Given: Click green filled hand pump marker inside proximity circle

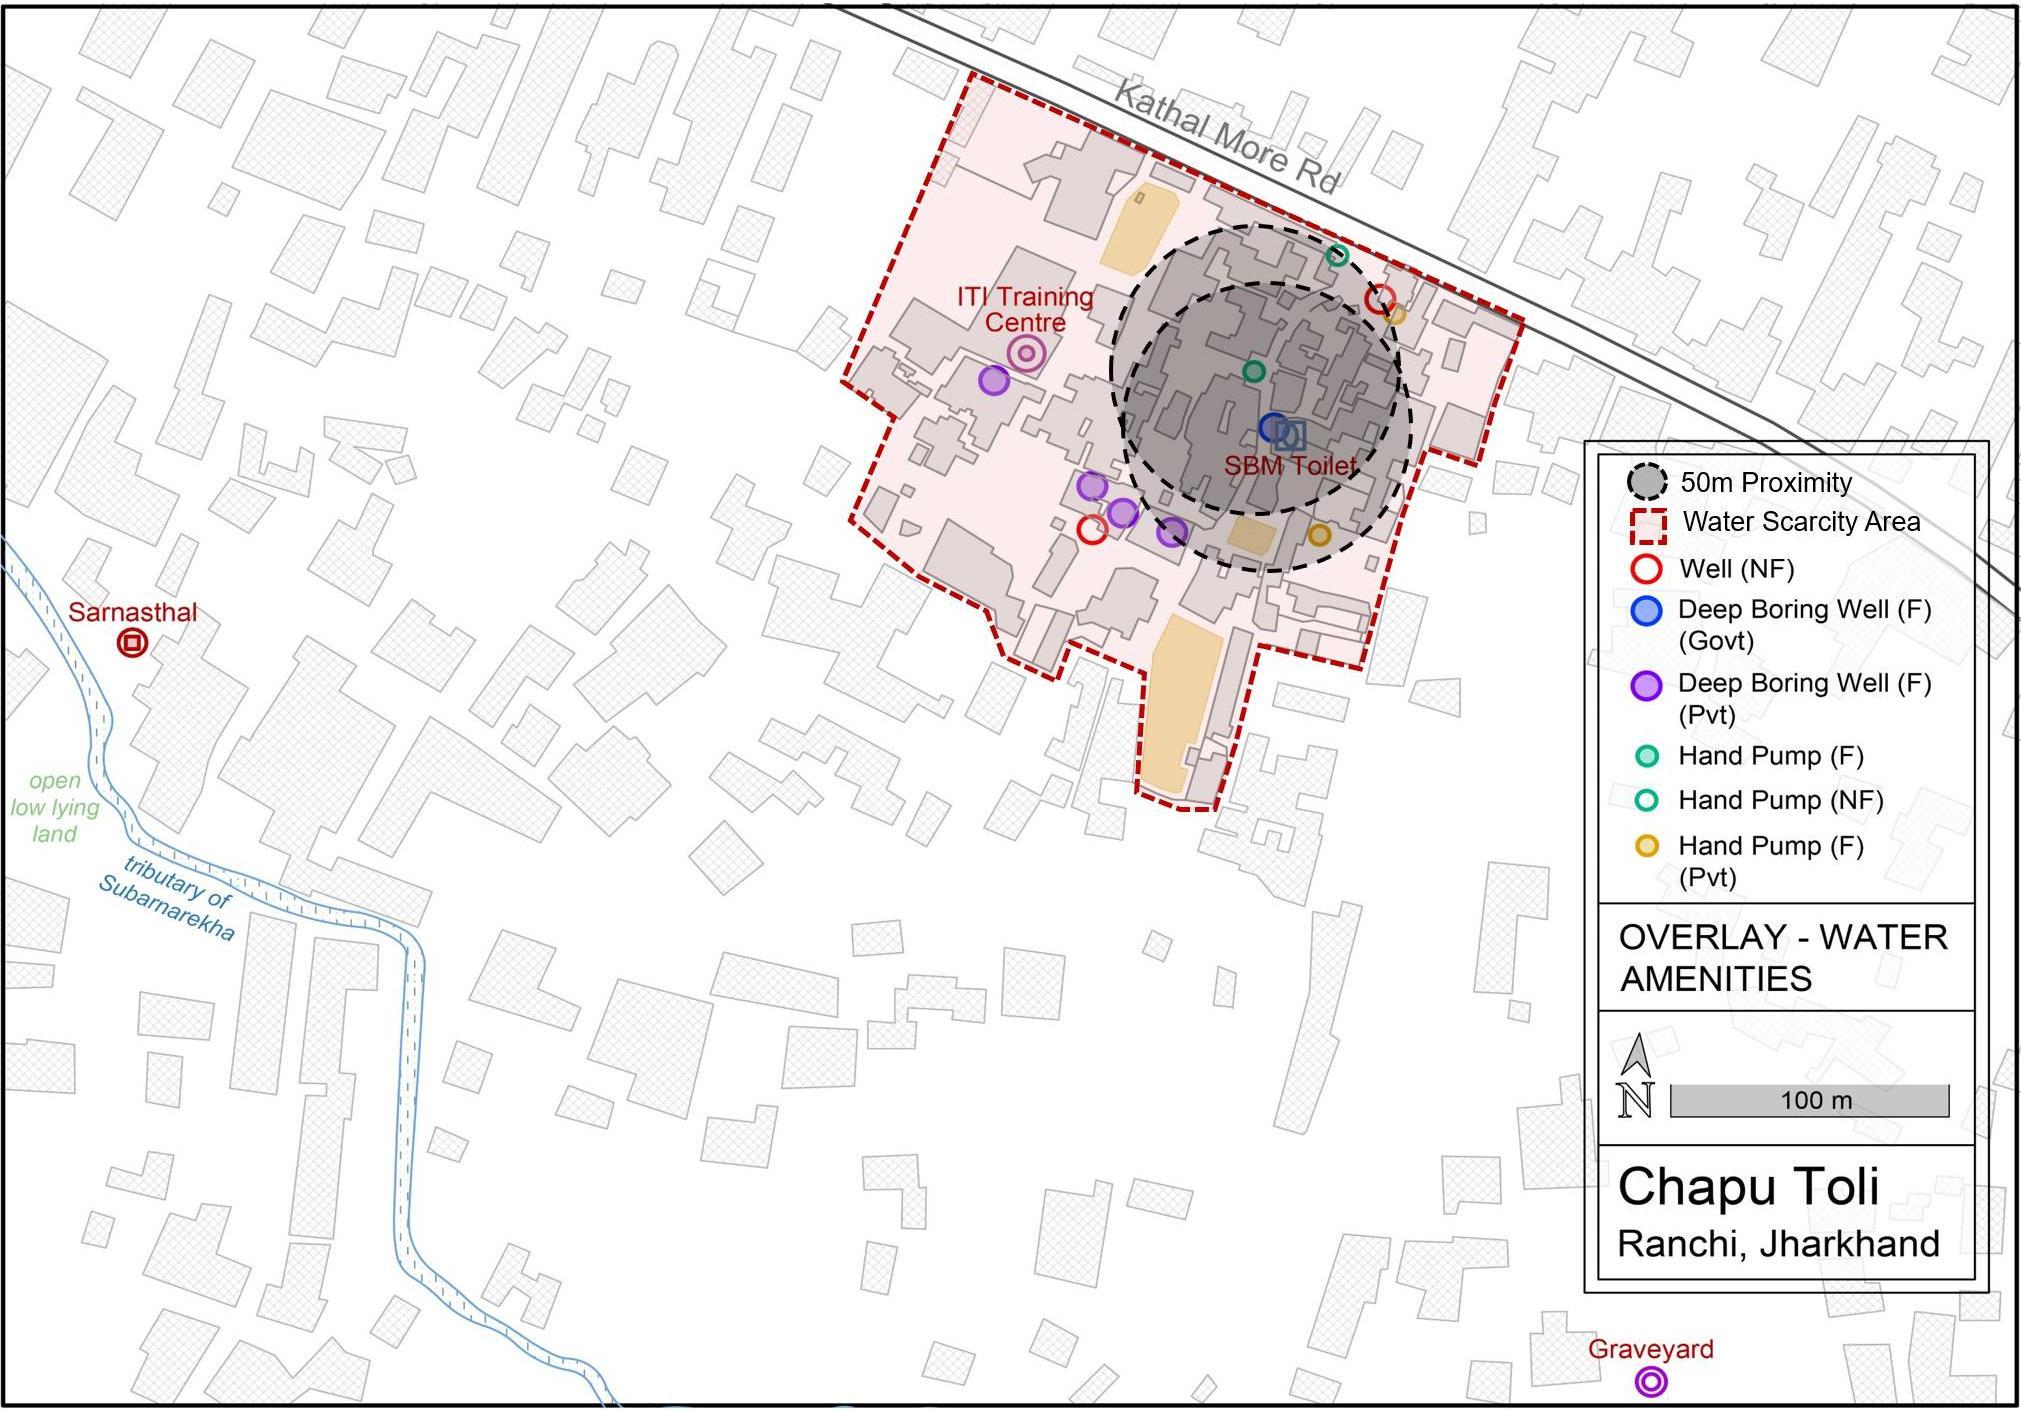Looking at the screenshot, I should (1253, 372).
